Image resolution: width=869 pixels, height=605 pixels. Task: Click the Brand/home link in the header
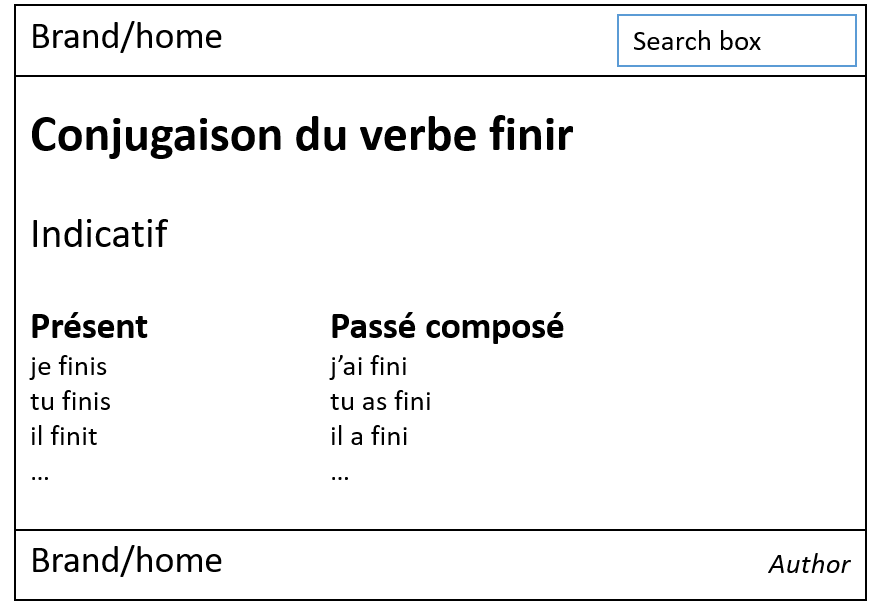click(x=126, y=37)
